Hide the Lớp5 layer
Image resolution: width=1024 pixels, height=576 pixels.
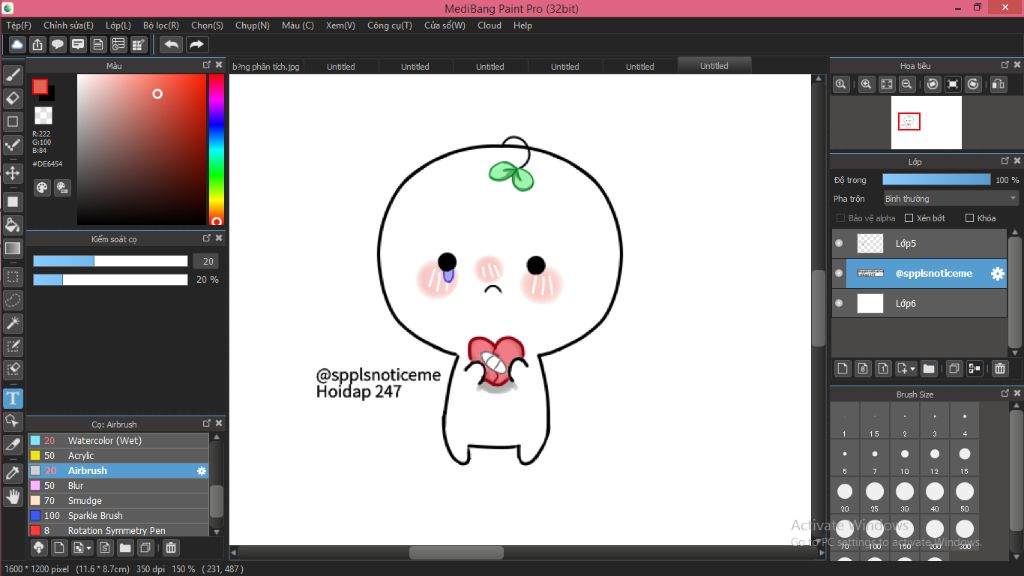(839, 243)
